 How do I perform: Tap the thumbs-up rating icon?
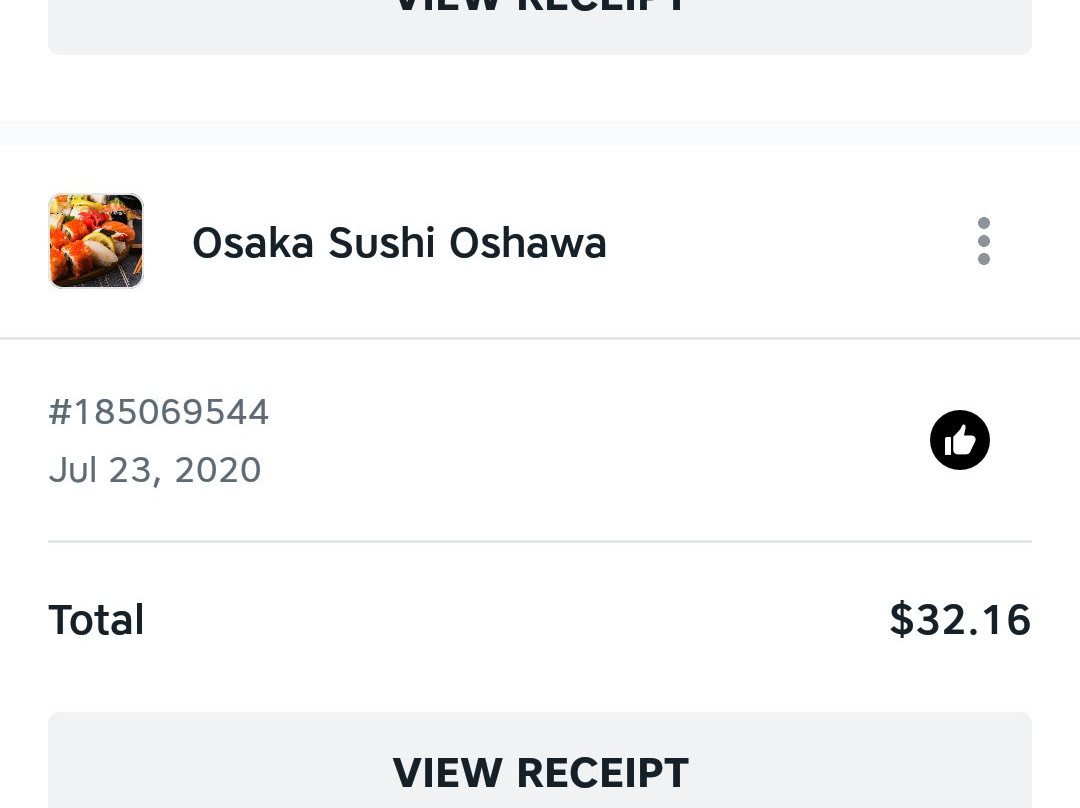click(x=959, y=440)
